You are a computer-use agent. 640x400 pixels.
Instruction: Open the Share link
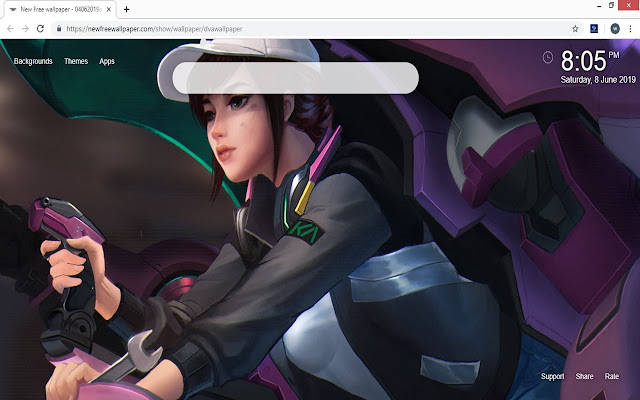(584, 376)
